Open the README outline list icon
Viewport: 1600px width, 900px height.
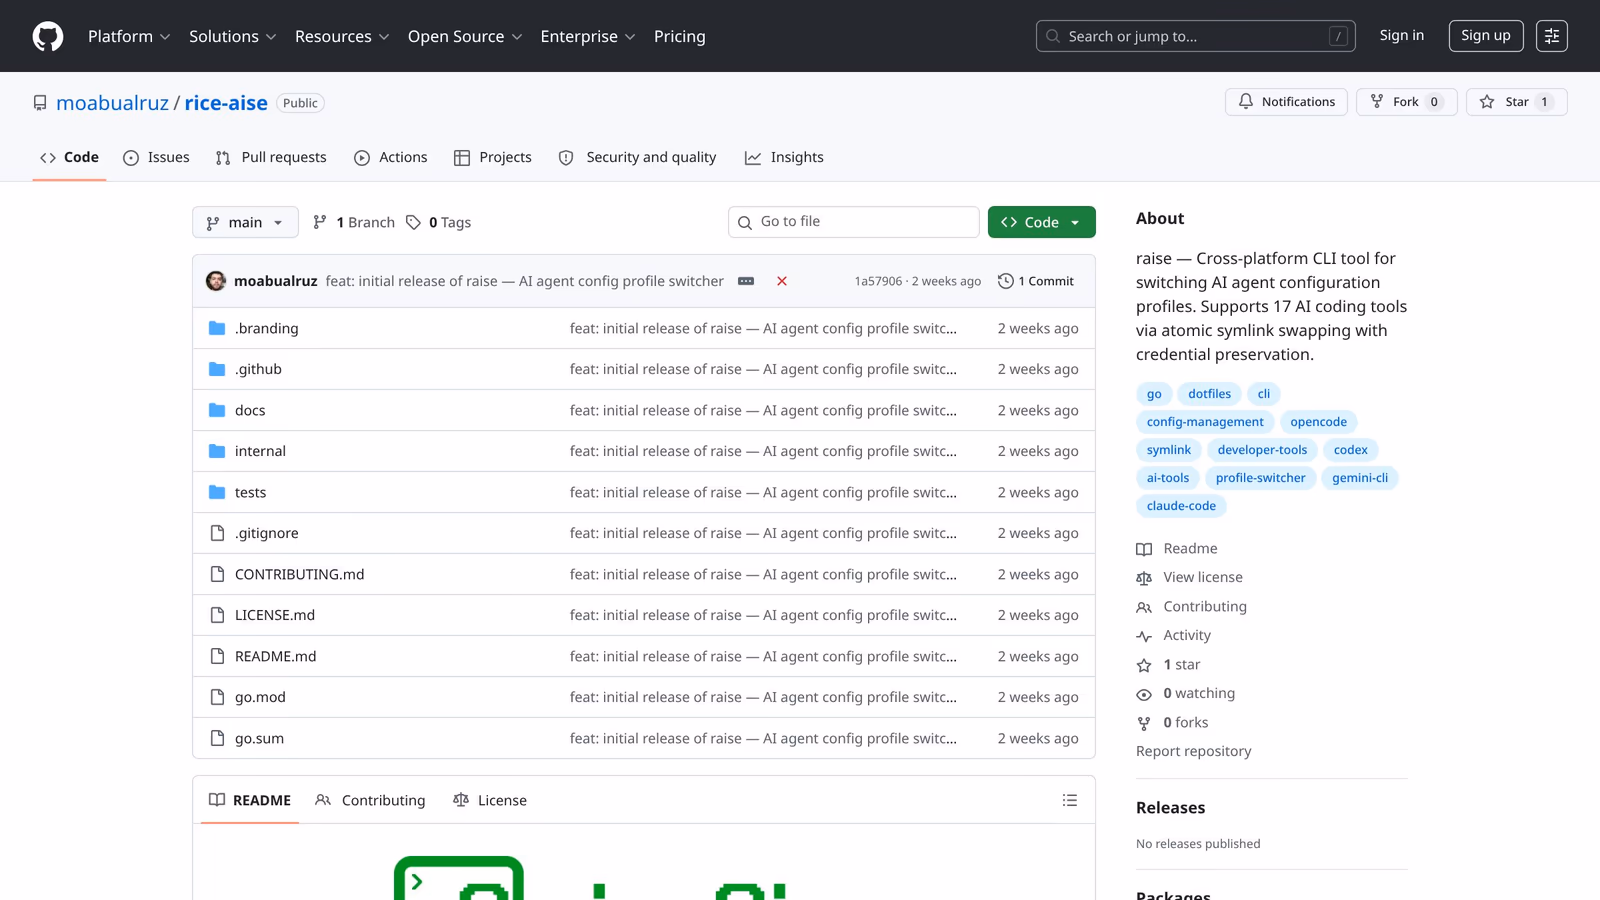tap(1069, 800)
